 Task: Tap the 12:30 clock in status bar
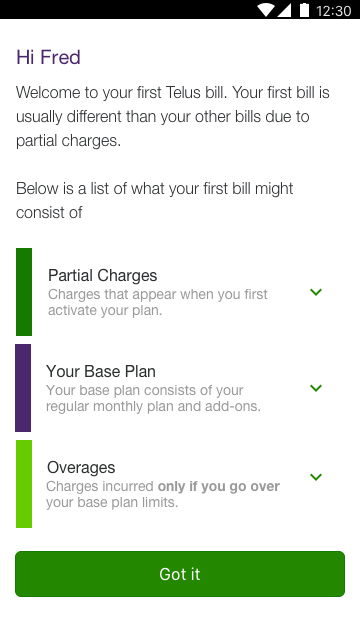click(x=333, y=11)
